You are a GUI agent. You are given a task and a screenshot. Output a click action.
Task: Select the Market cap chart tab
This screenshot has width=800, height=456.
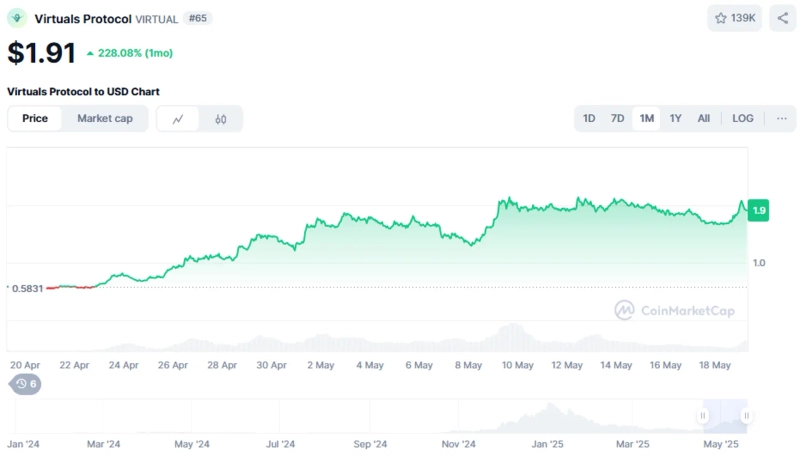(105, 118)
